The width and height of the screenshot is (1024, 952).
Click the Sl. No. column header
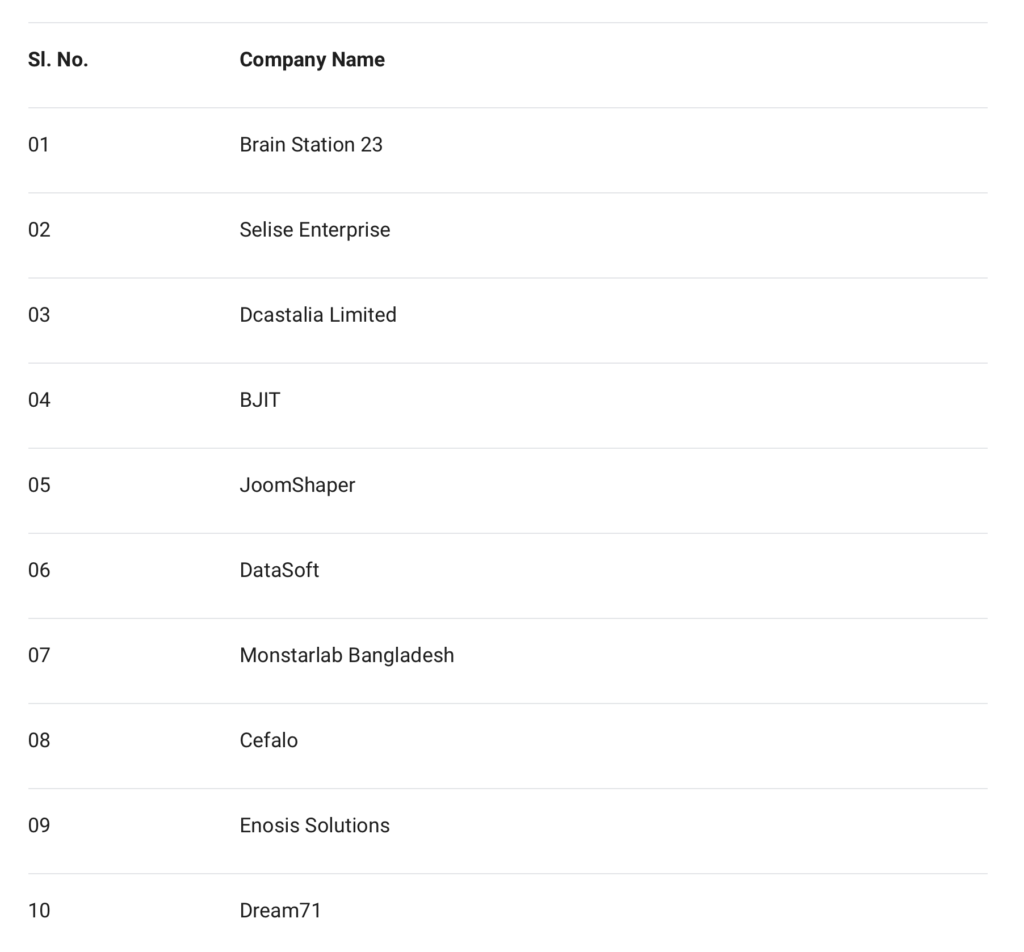tap(58, 60)
